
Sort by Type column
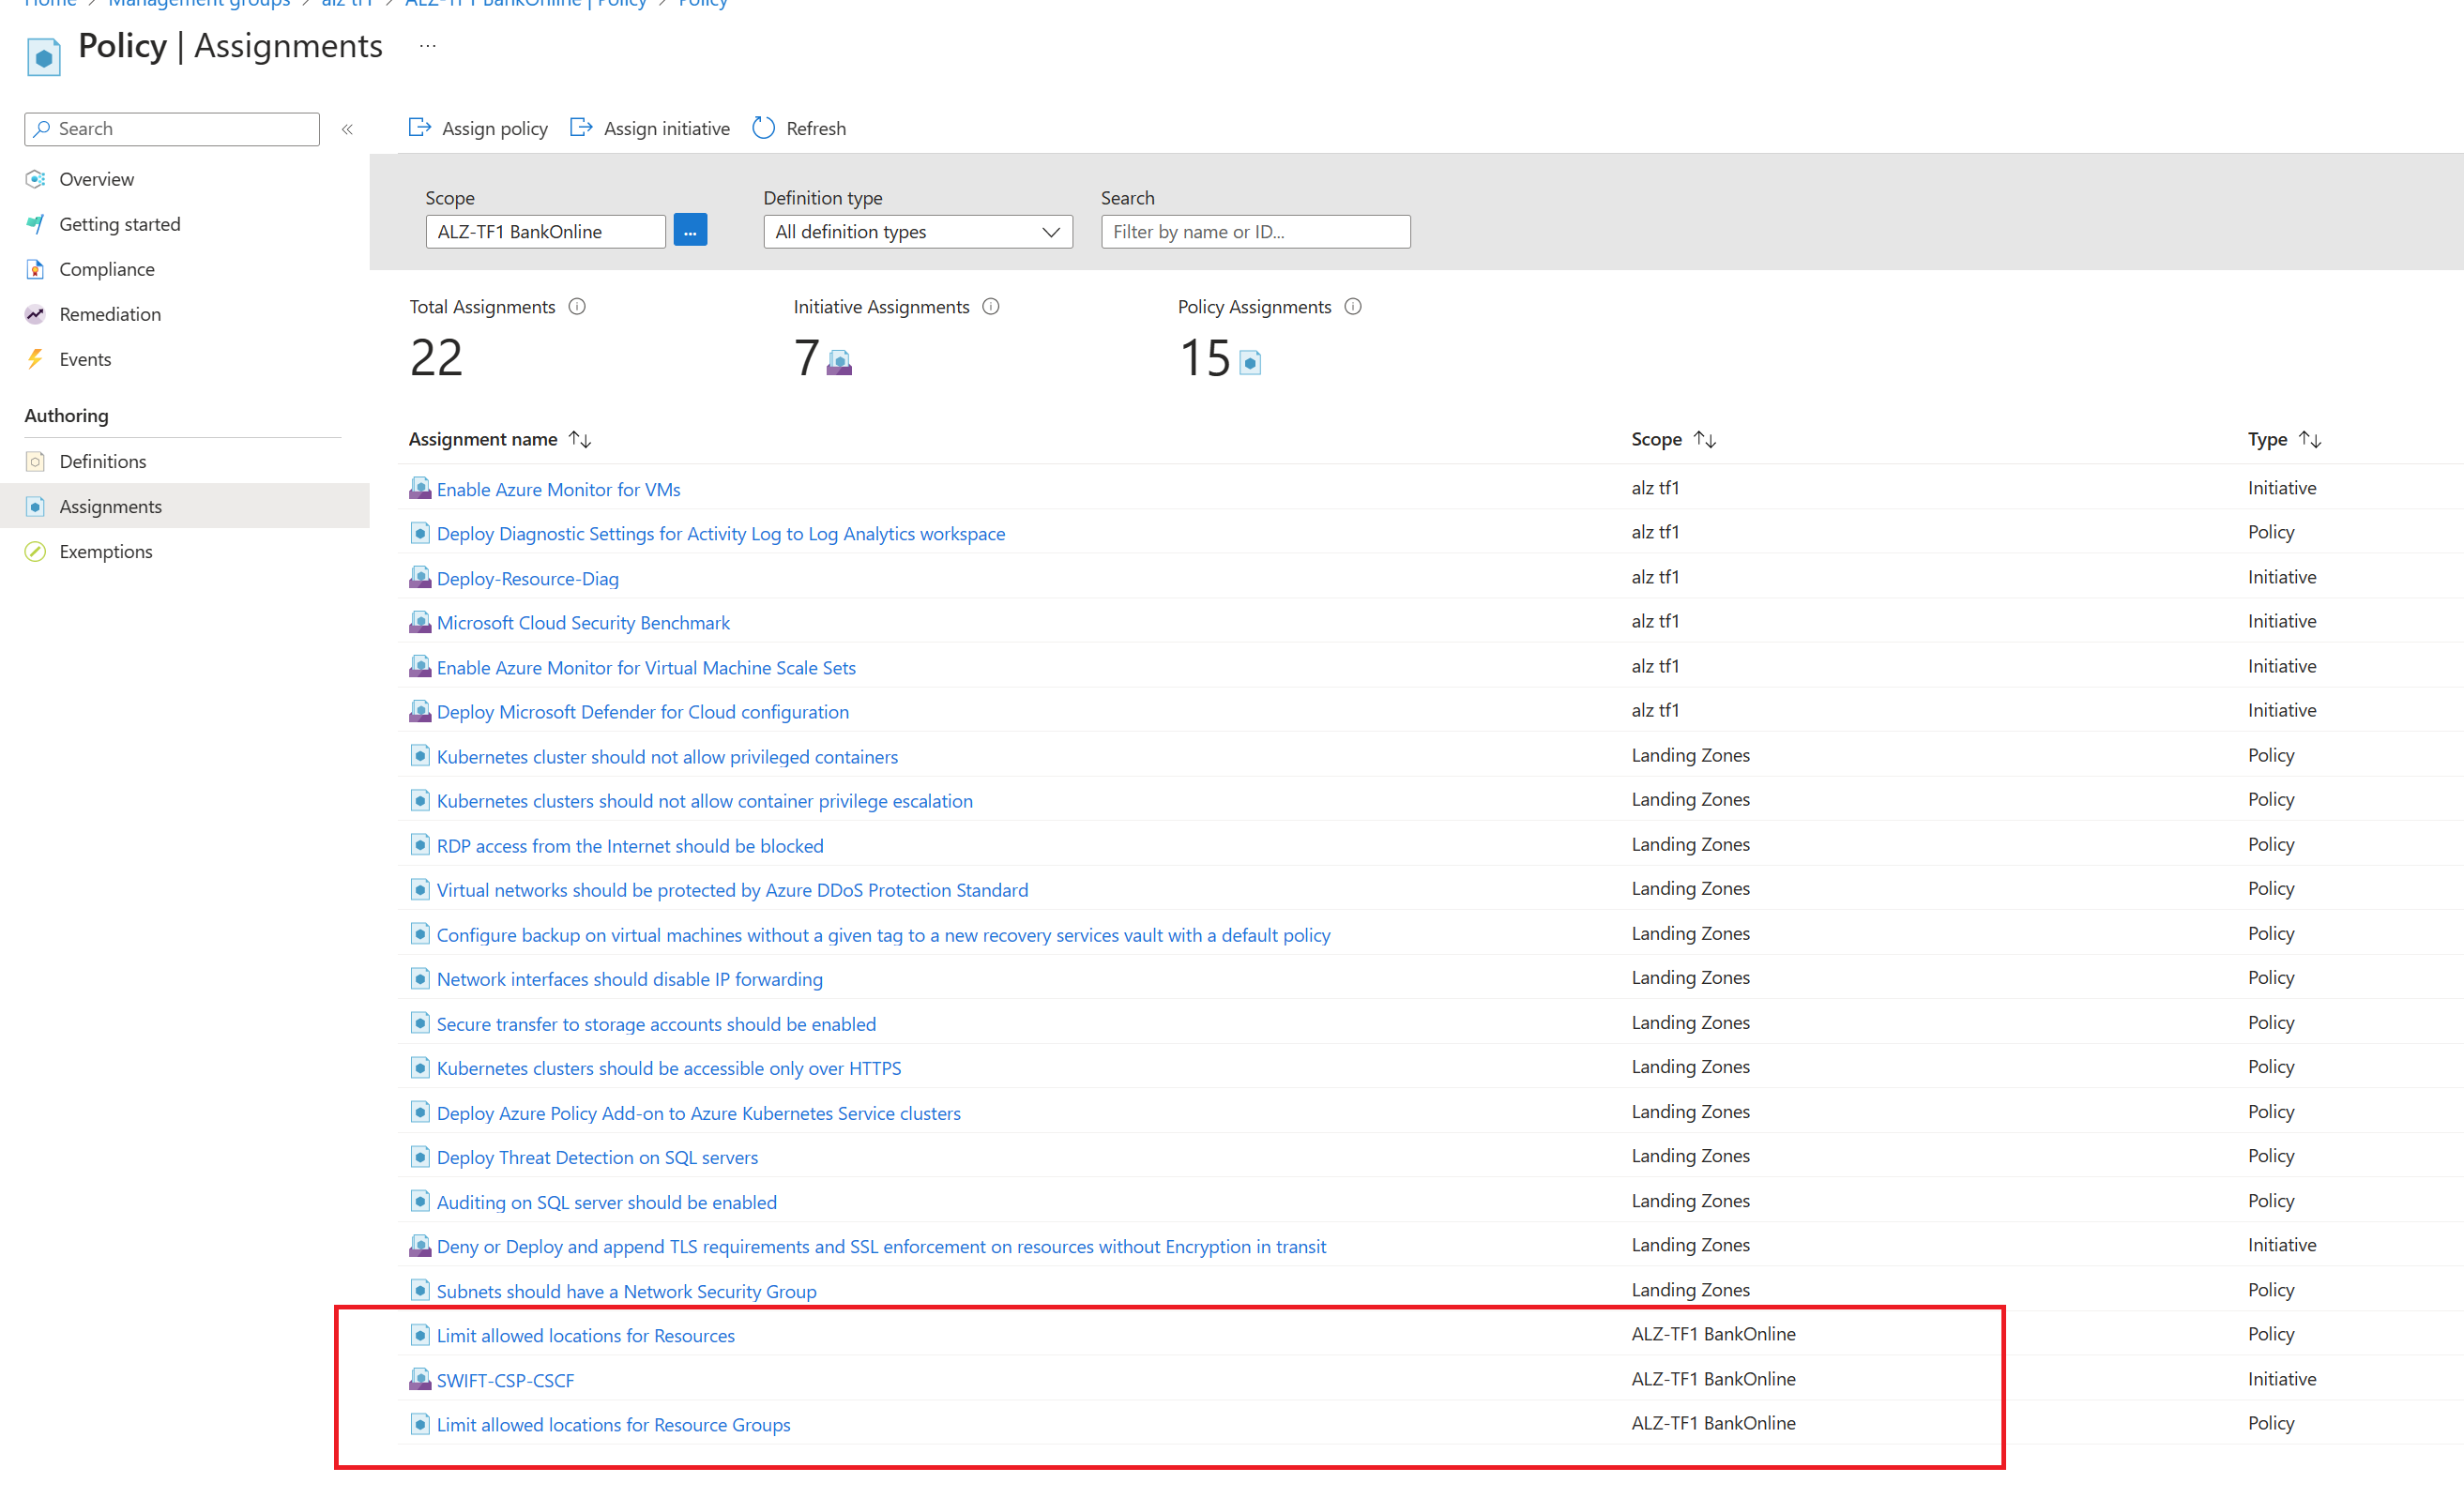point(2310,439)
